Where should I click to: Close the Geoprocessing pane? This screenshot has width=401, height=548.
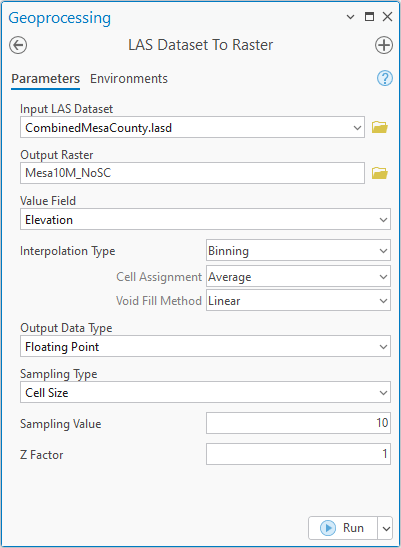tap(387, 16)
